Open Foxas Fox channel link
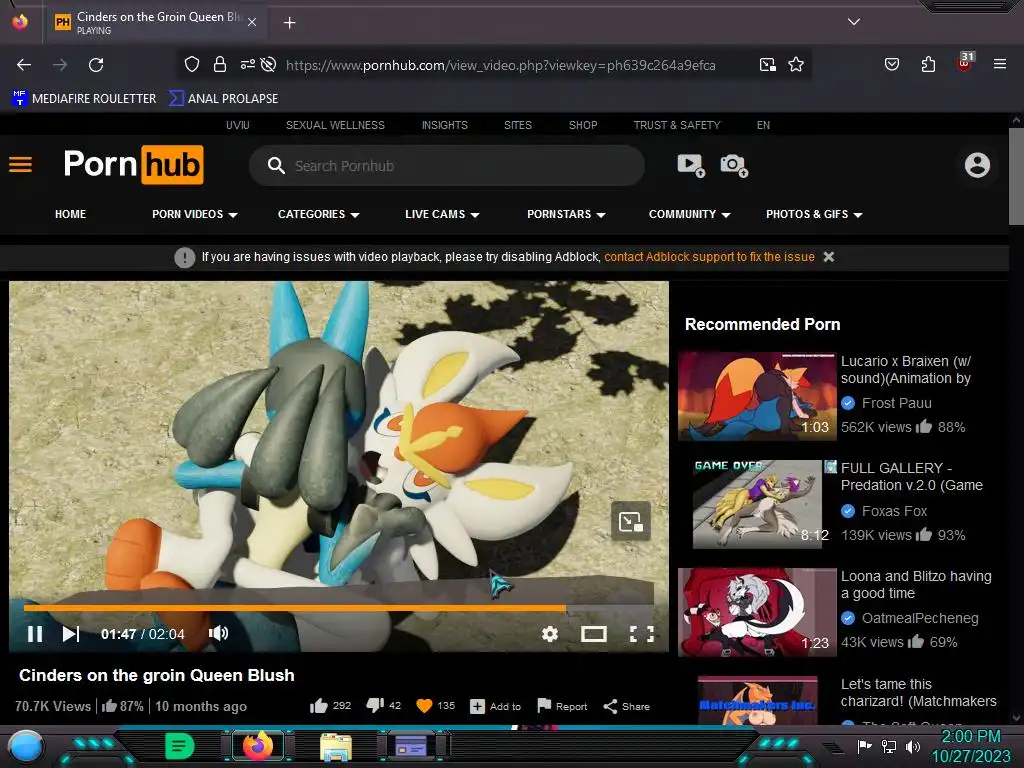 894,511
